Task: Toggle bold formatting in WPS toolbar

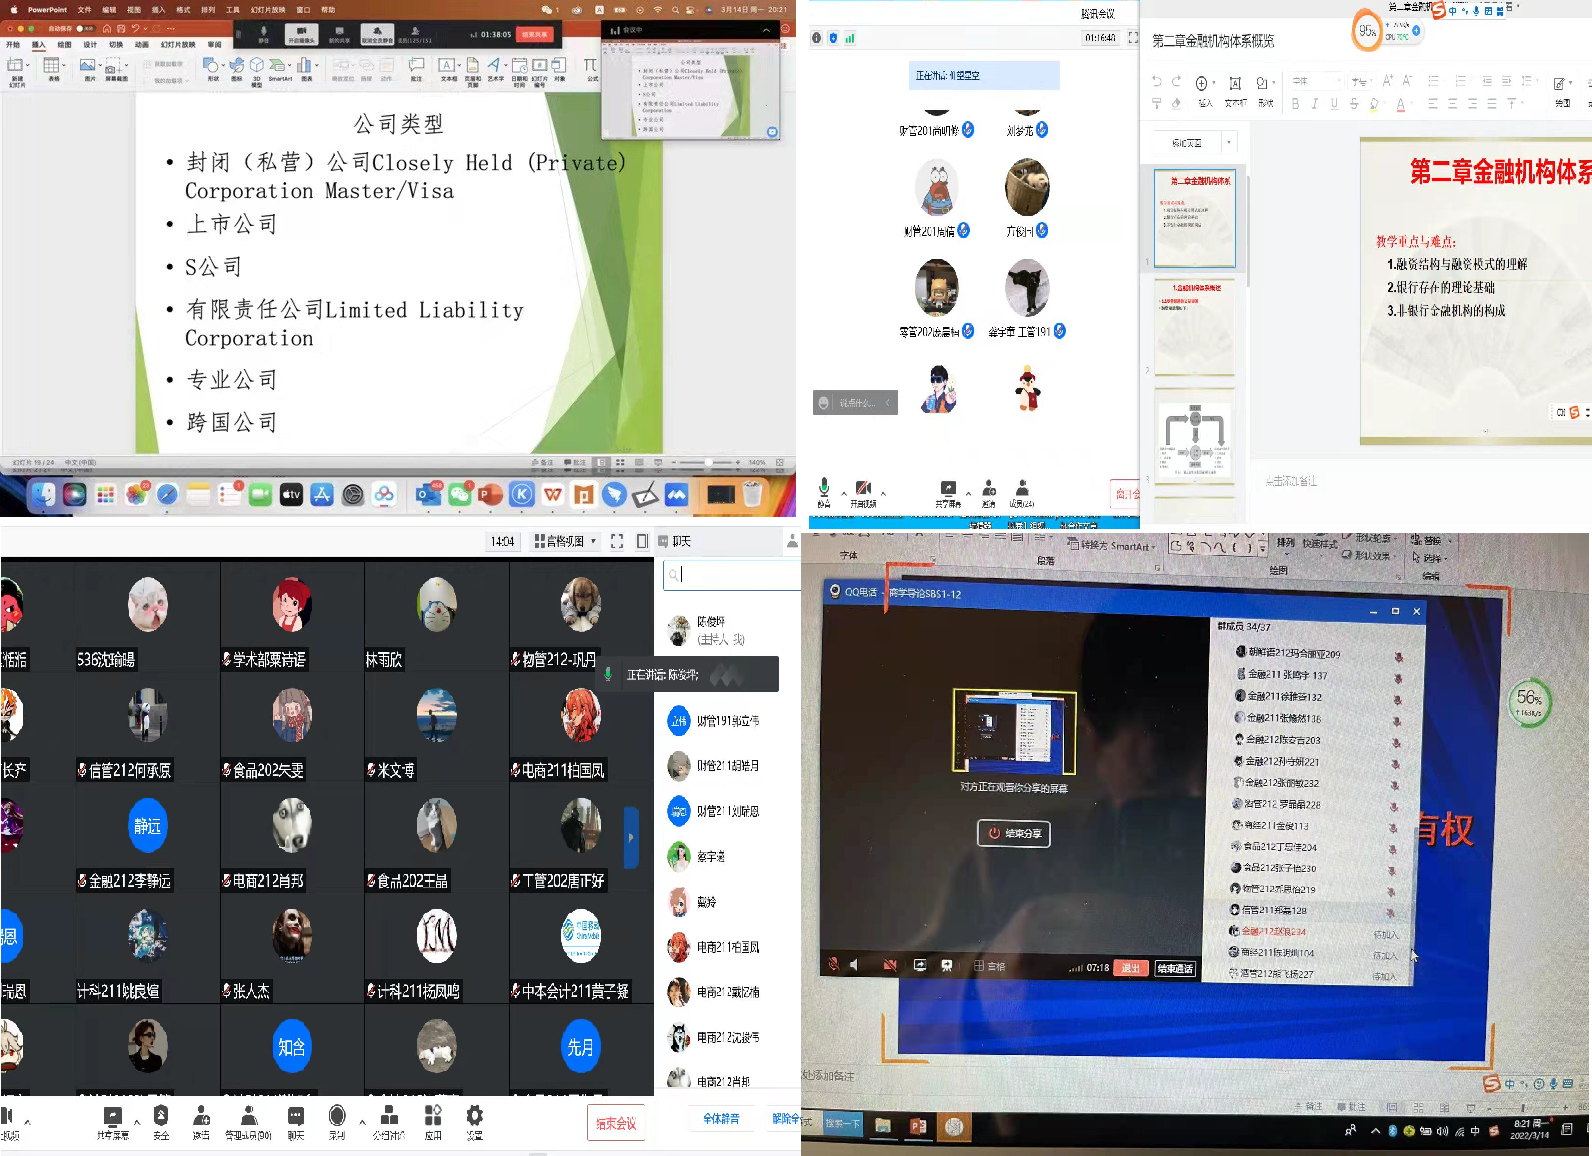Action: coord(1296,103)
